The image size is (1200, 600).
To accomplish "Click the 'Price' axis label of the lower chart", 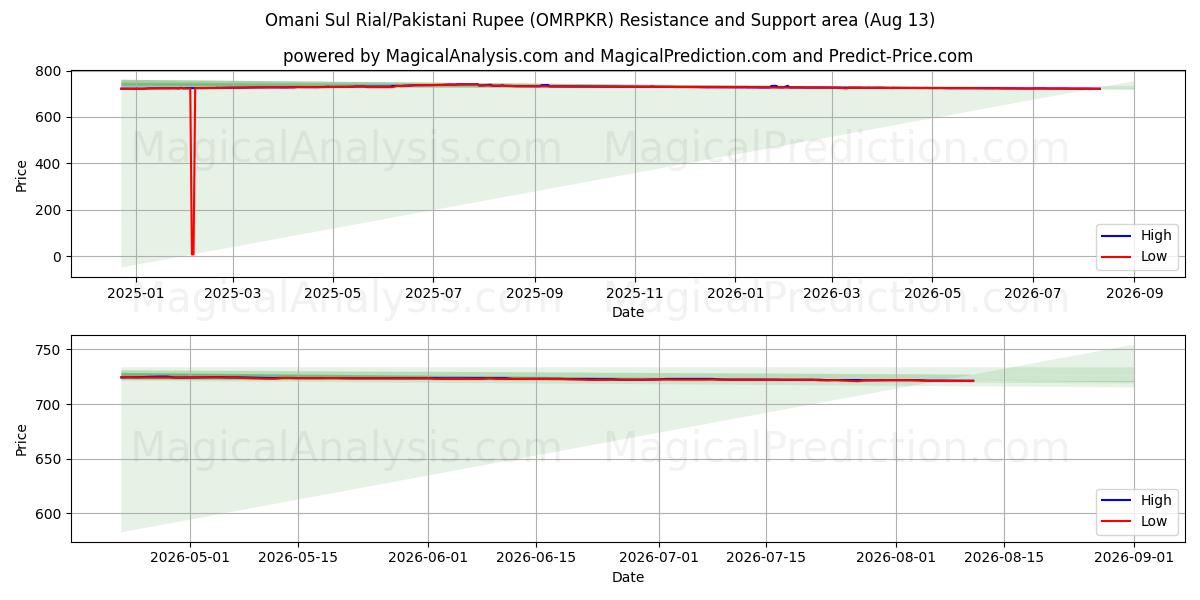I will click(x=22, y=439).
